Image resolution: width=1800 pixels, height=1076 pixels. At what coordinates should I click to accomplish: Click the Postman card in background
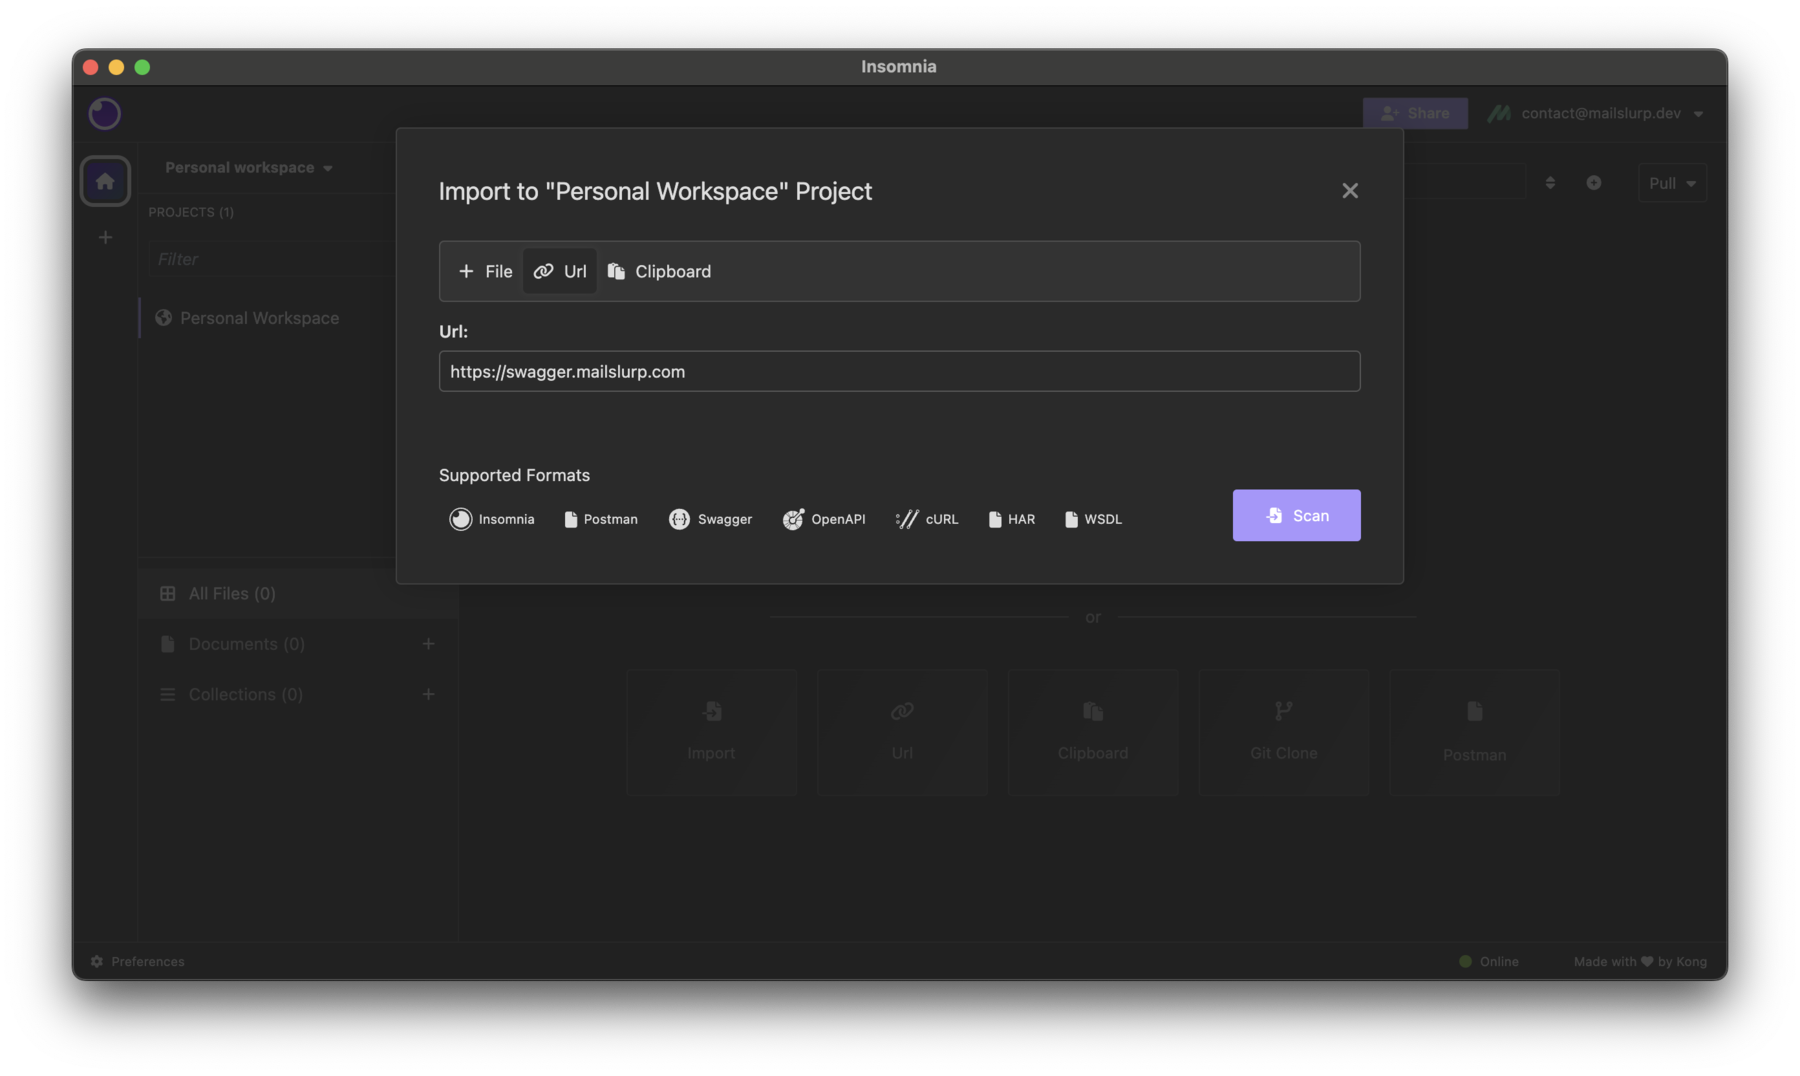click(1474, 732)
